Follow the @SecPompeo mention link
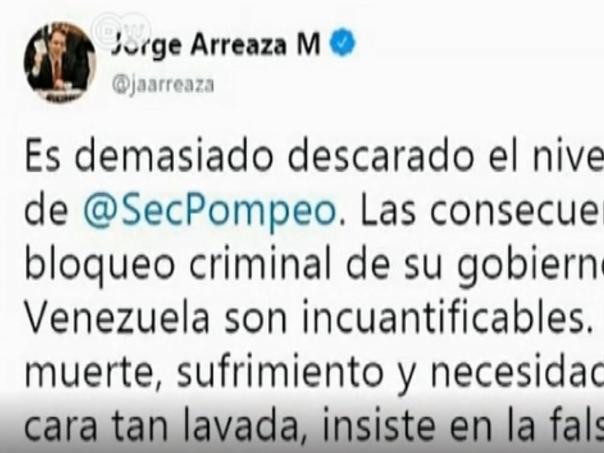The width and height of the screenshot is (604, 453). tap(210, 211)
